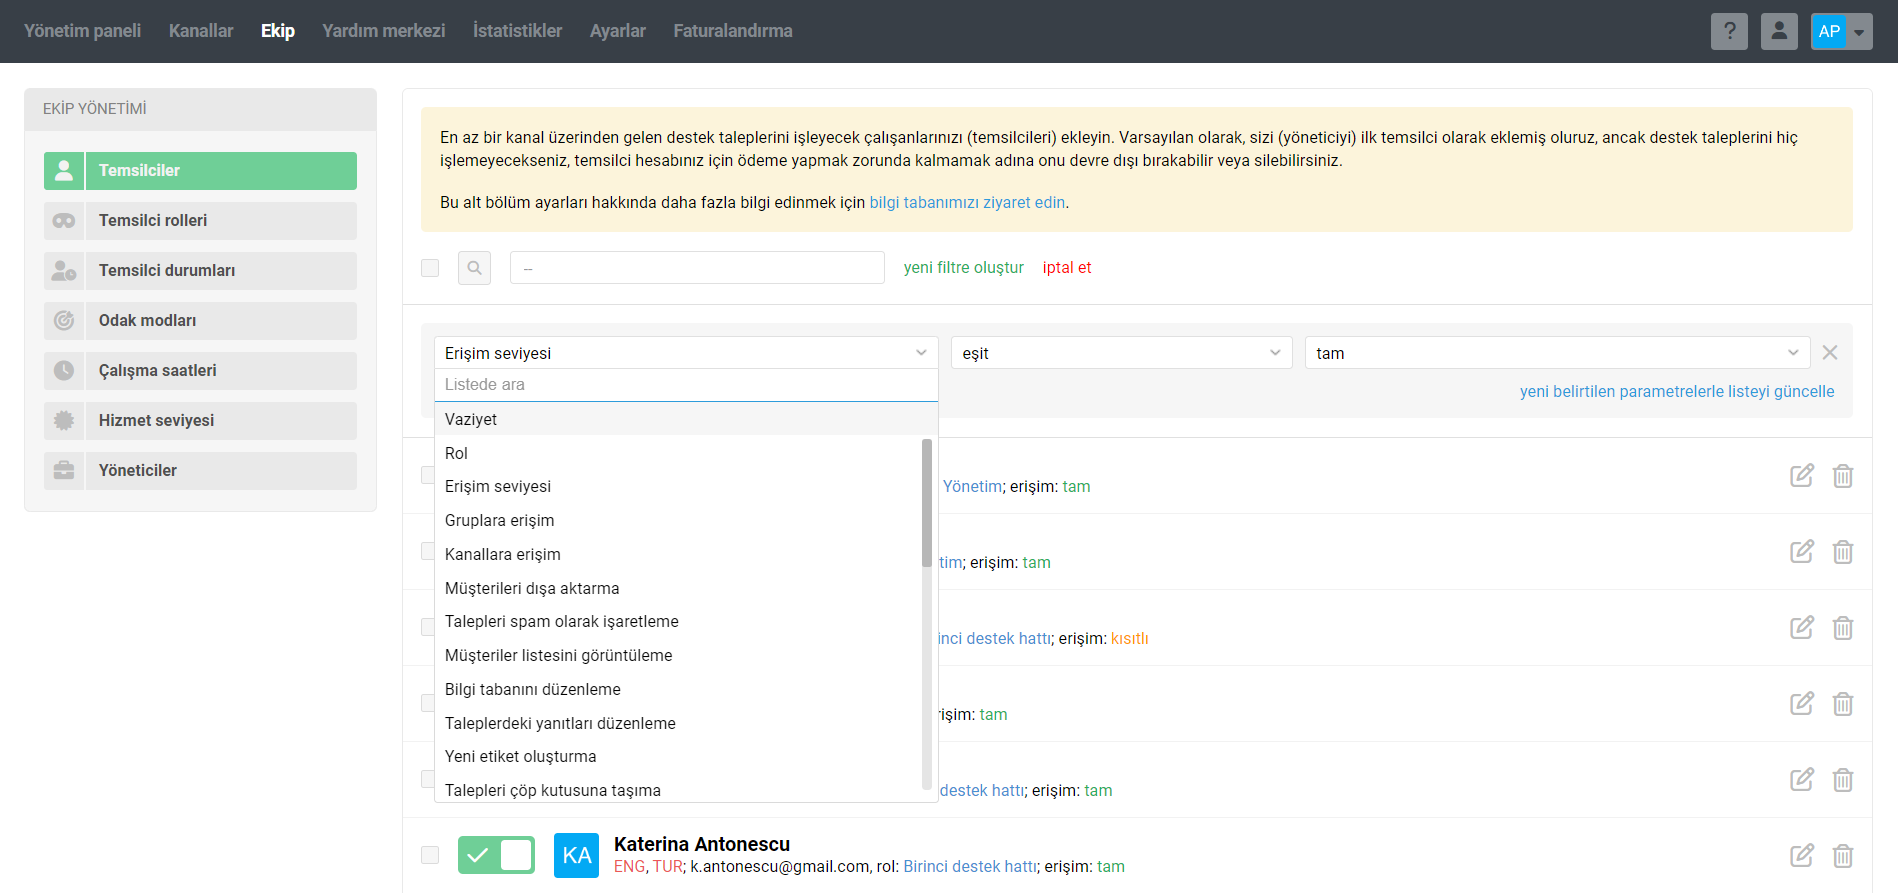Delete the agent row with Yönetim role
1898x893 pixels.
[1843, 476]
